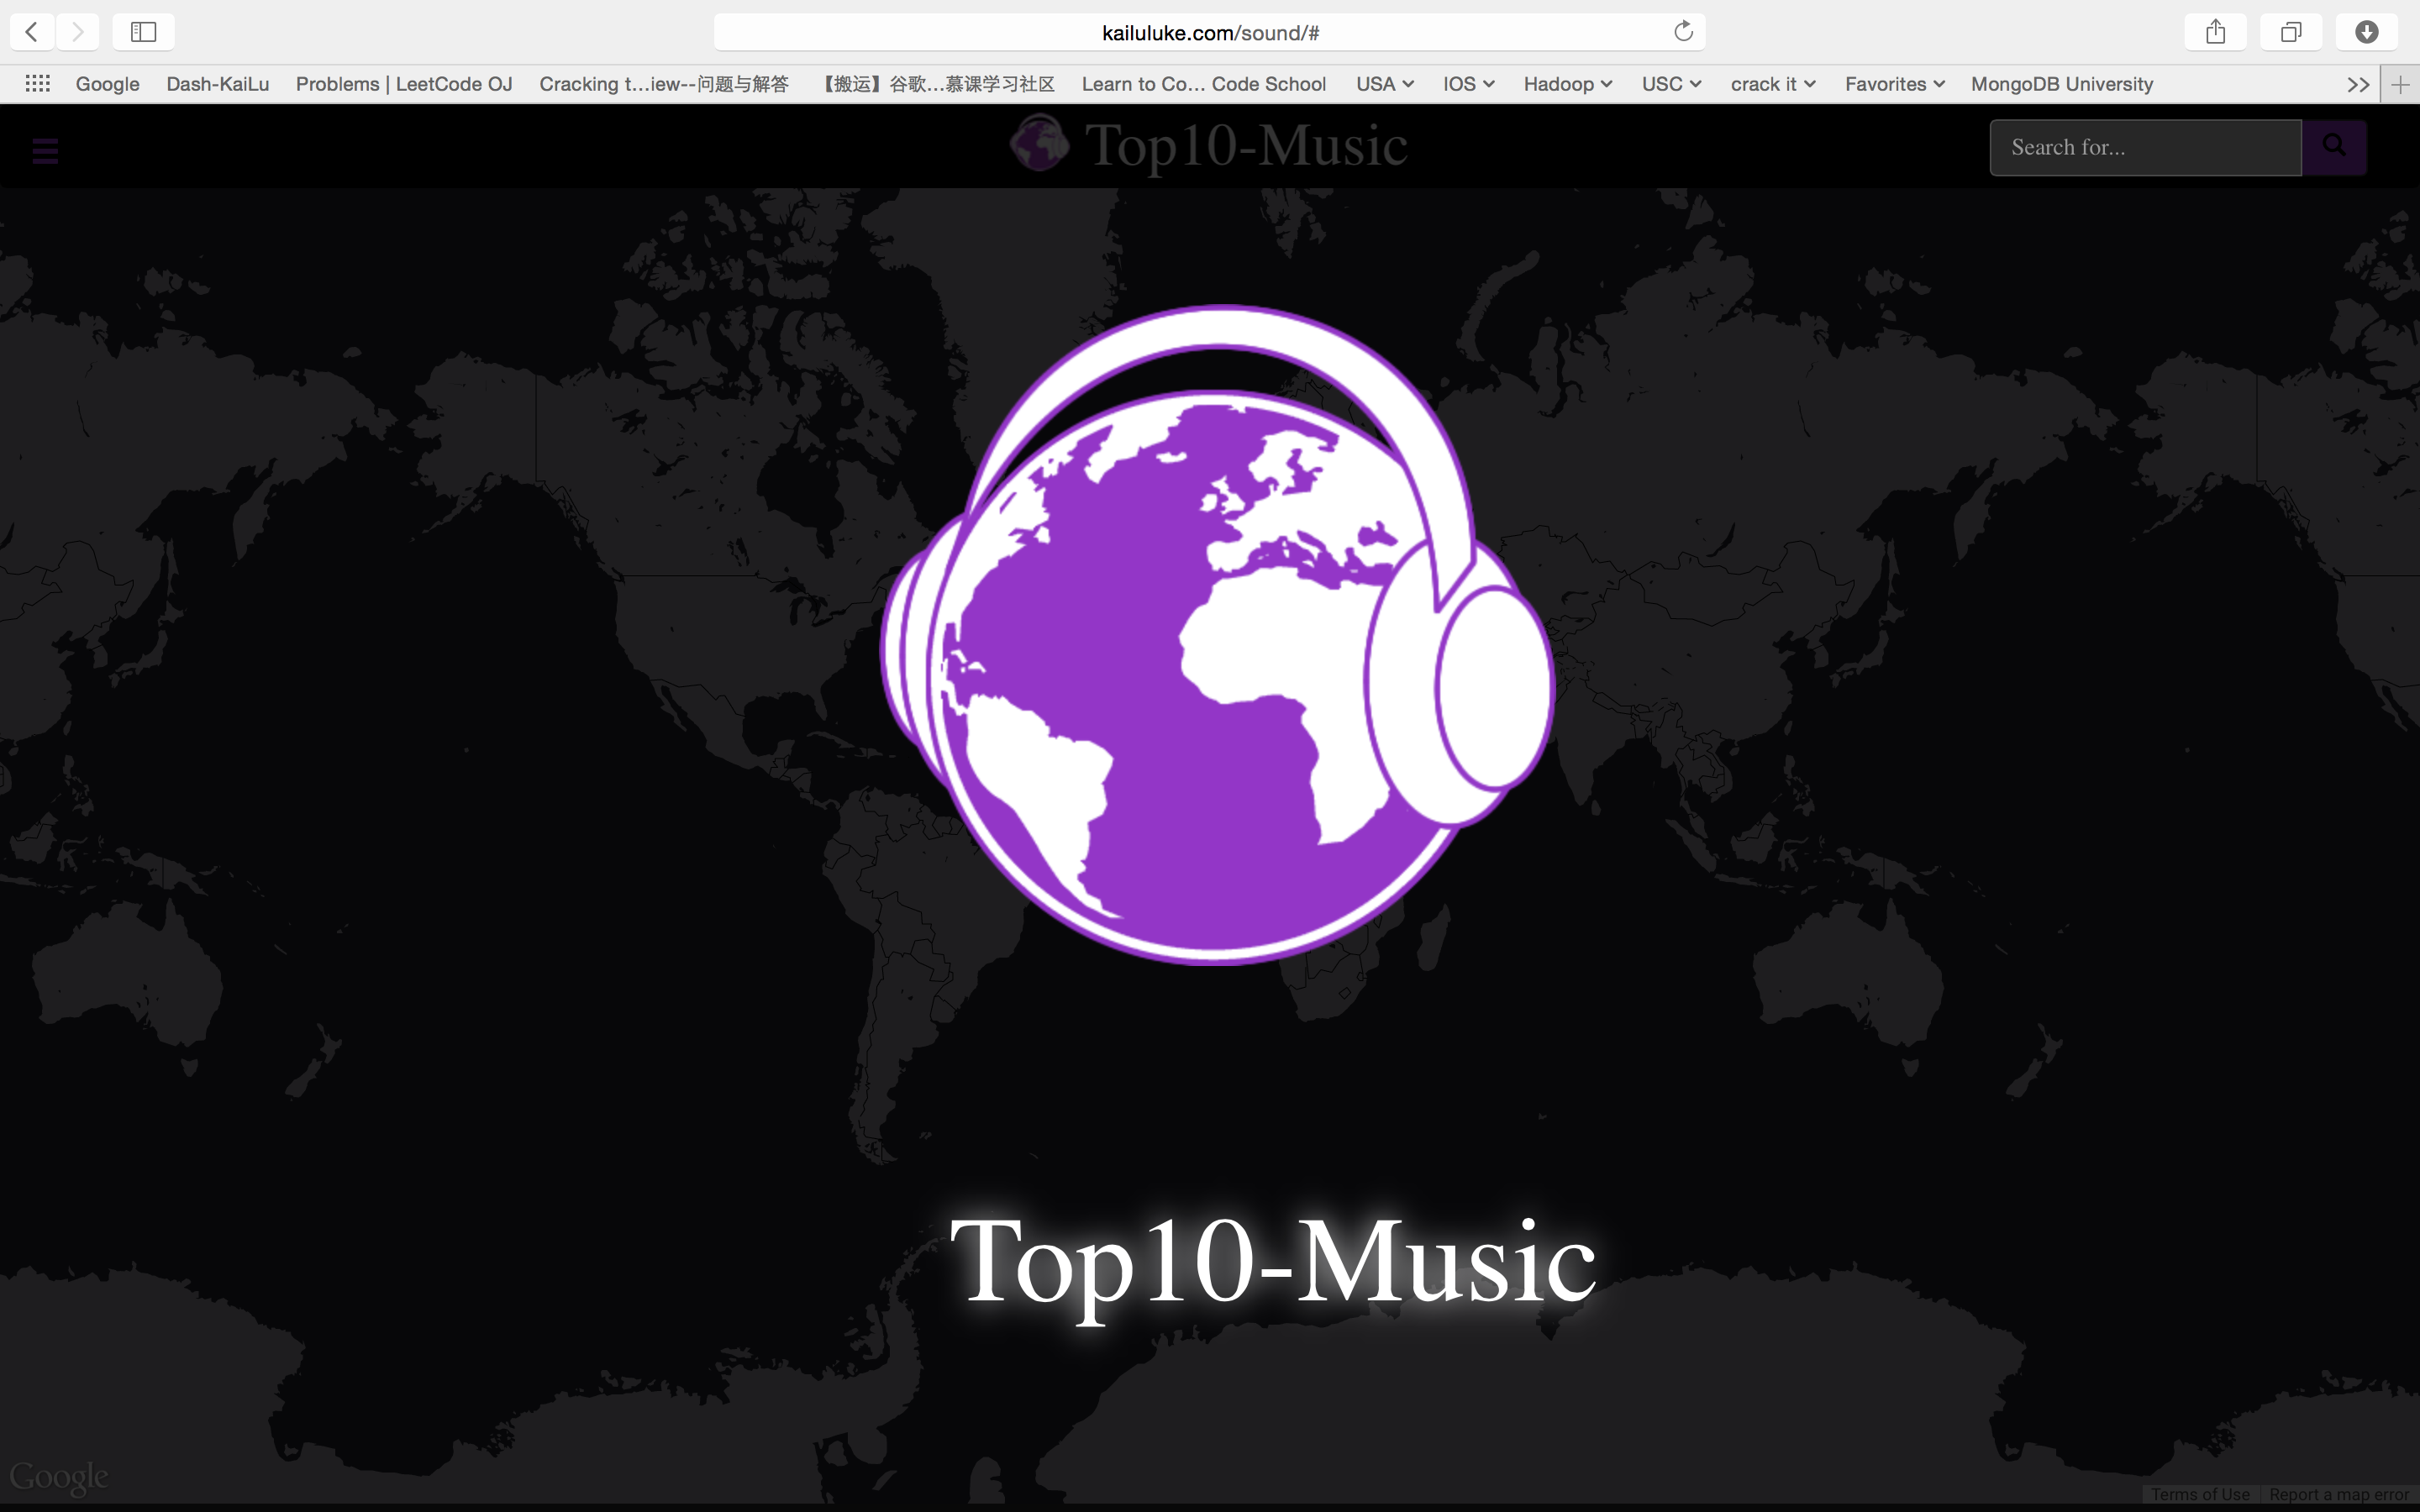Toggle the Safari sidebar panel icon
This screenshot has width=2420, height=1512.
point(143,32)
